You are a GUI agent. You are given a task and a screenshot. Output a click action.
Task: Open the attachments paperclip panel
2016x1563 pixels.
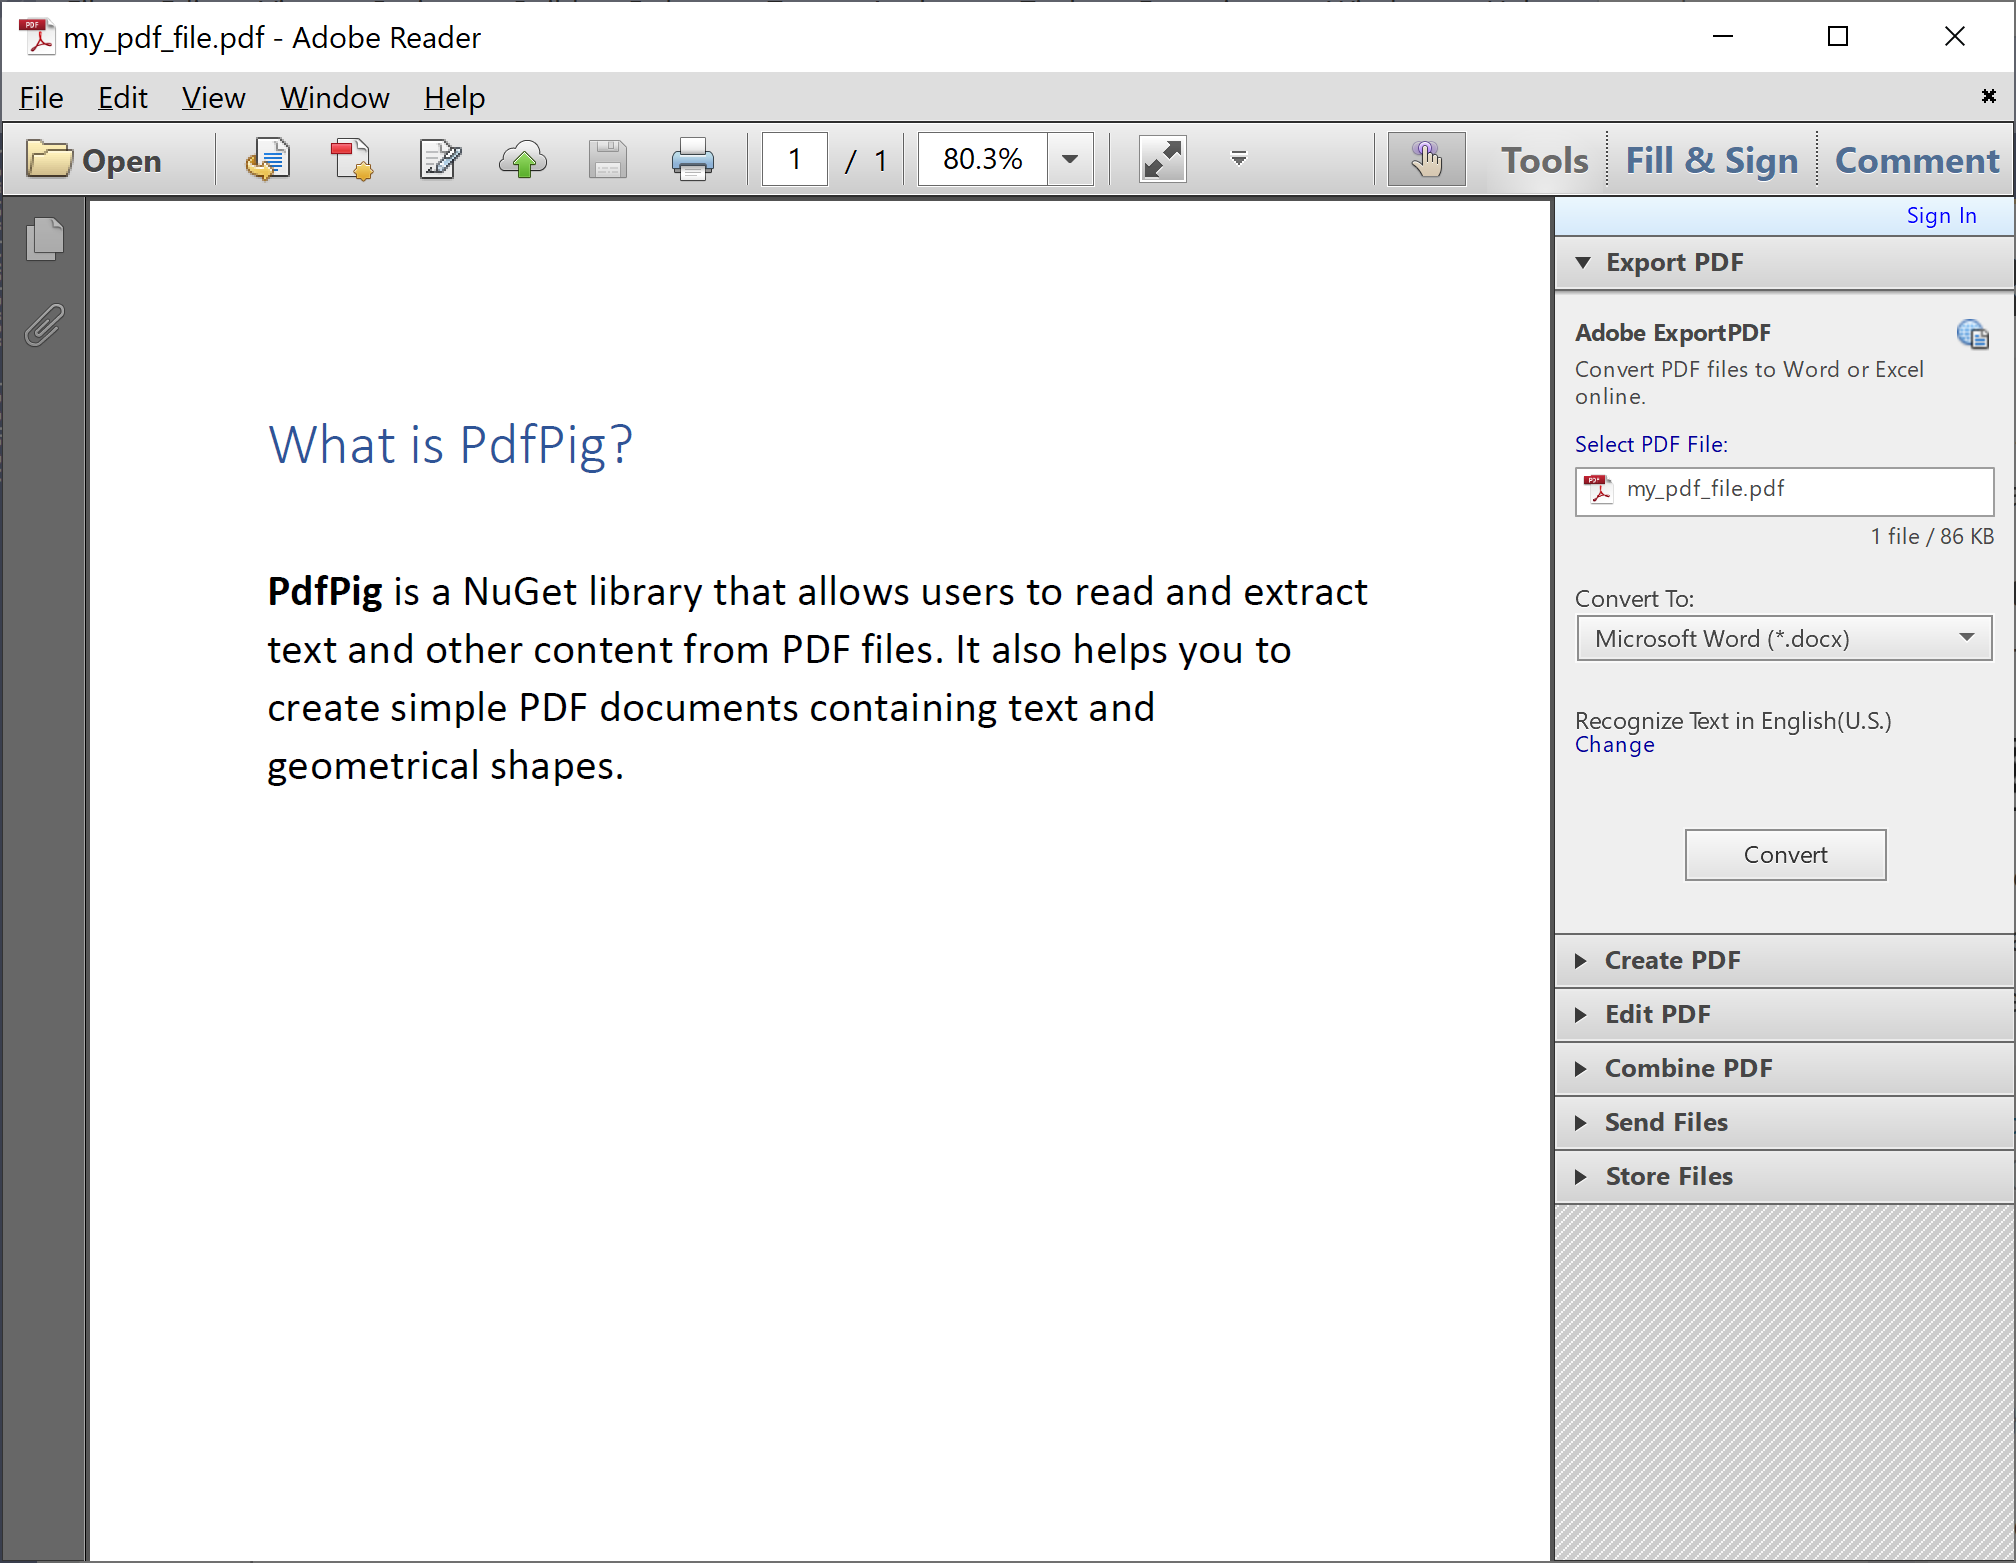pyautogui.click(x=44, y=325)
